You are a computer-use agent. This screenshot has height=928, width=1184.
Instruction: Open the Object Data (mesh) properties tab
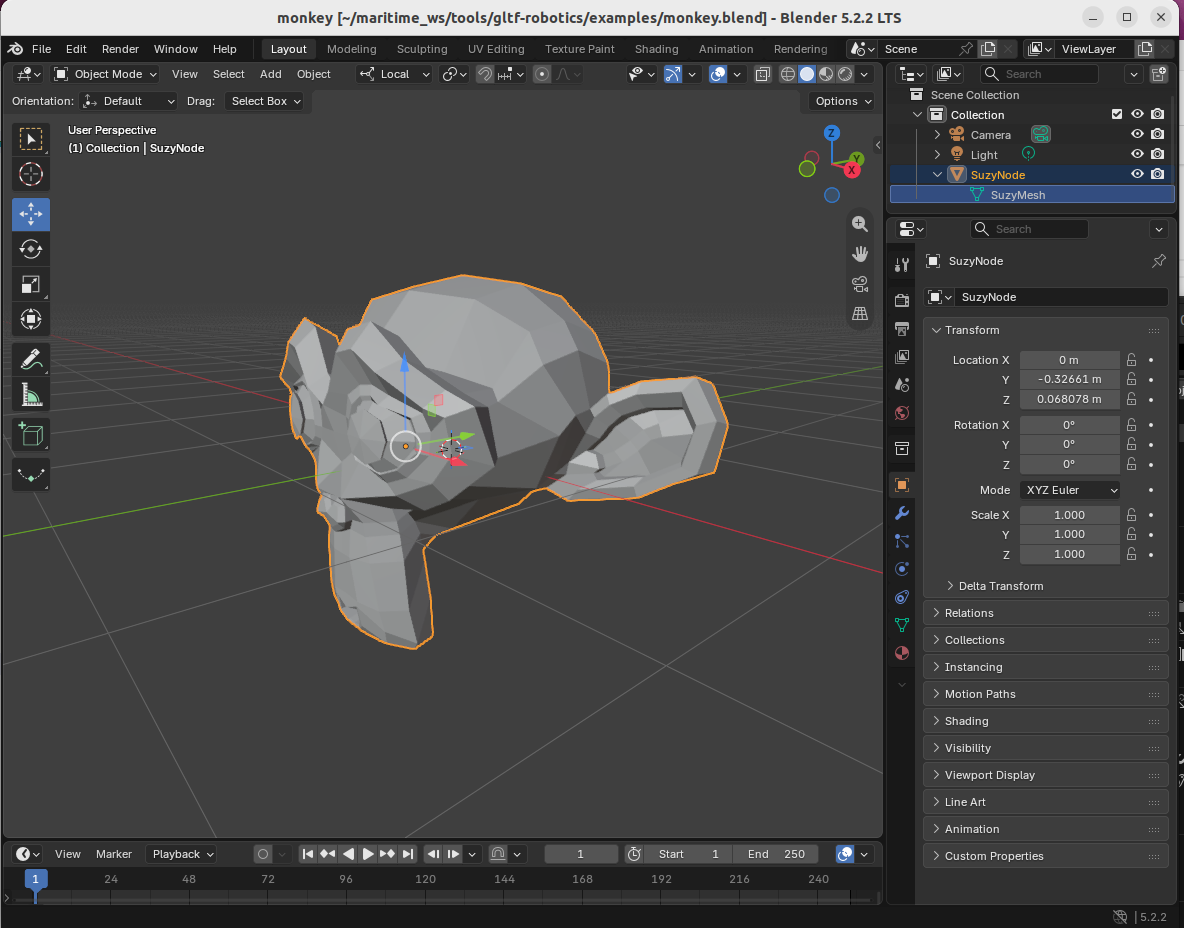[902, 624]
